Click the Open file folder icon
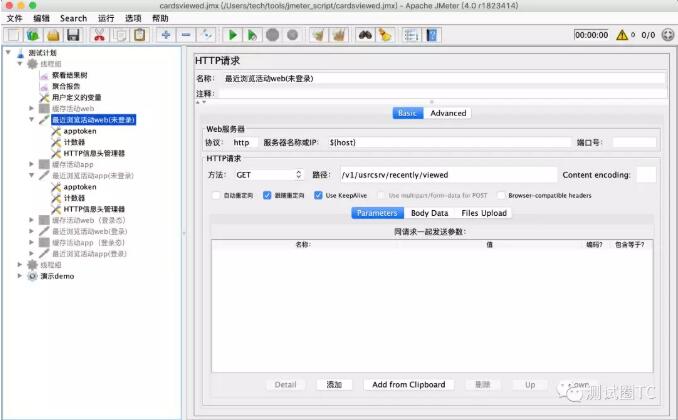Image resolution: width=678 pixels, height=420 pixels. (53, 35)
